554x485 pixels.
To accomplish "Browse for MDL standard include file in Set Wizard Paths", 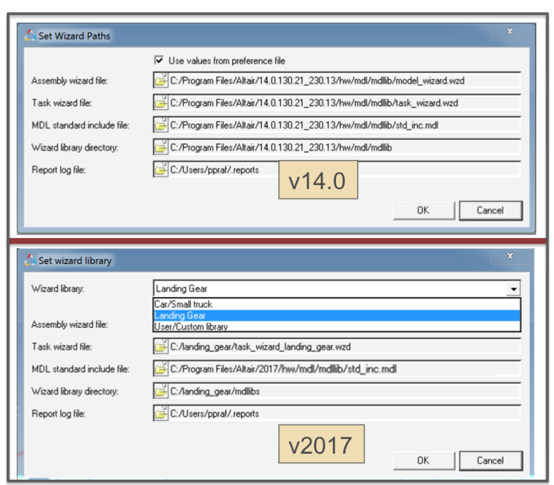I will pos(161,125).
